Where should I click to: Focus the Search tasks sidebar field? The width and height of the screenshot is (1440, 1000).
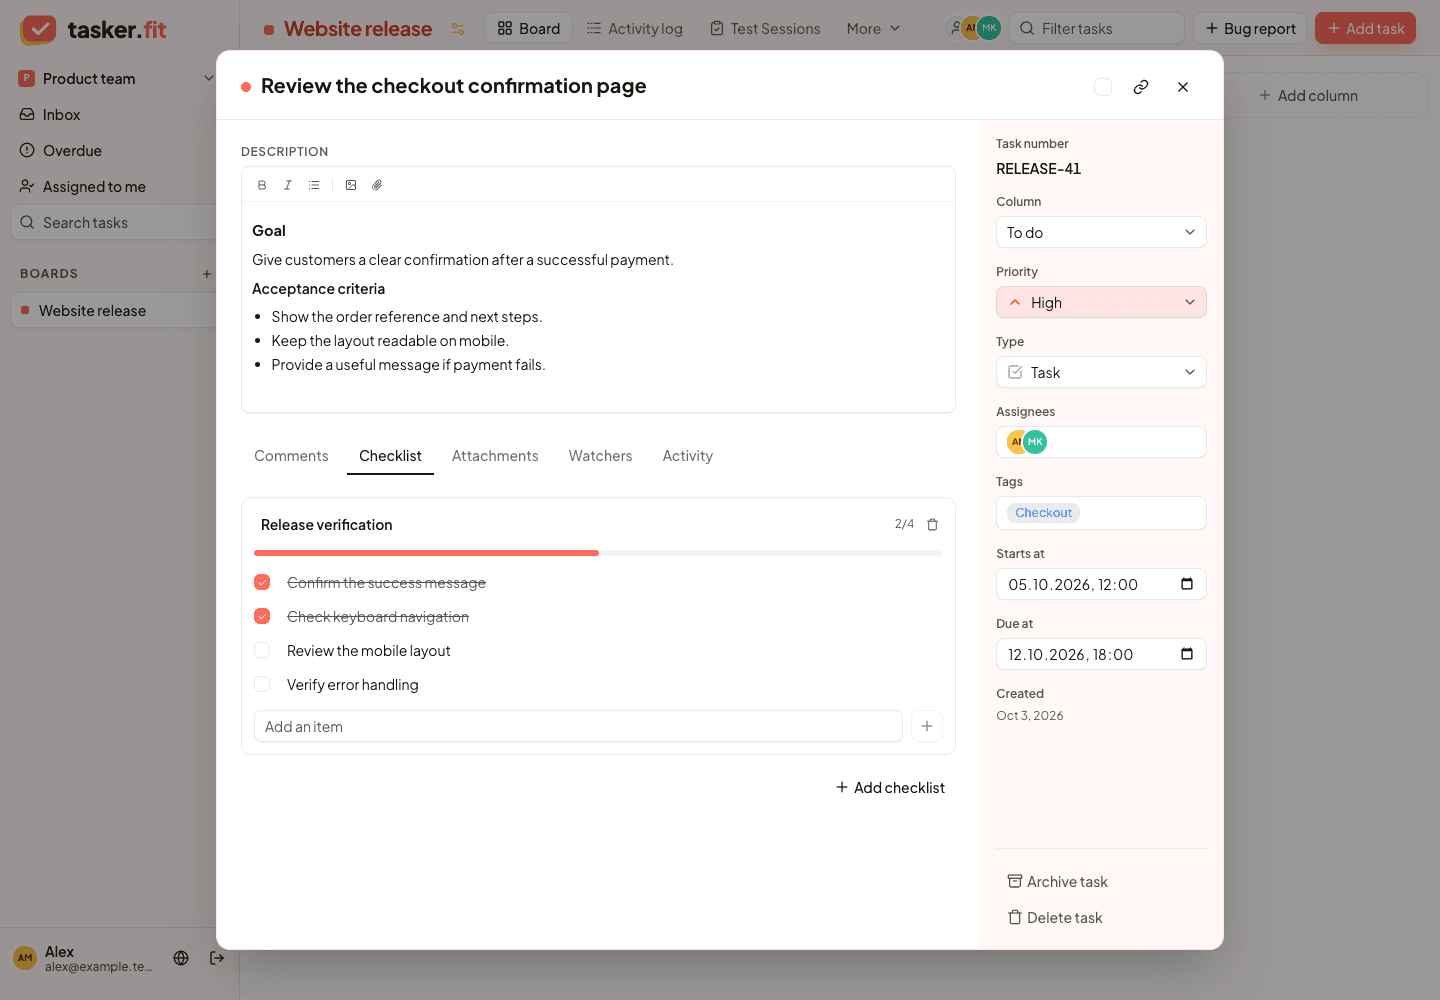(x=114, y=223)
